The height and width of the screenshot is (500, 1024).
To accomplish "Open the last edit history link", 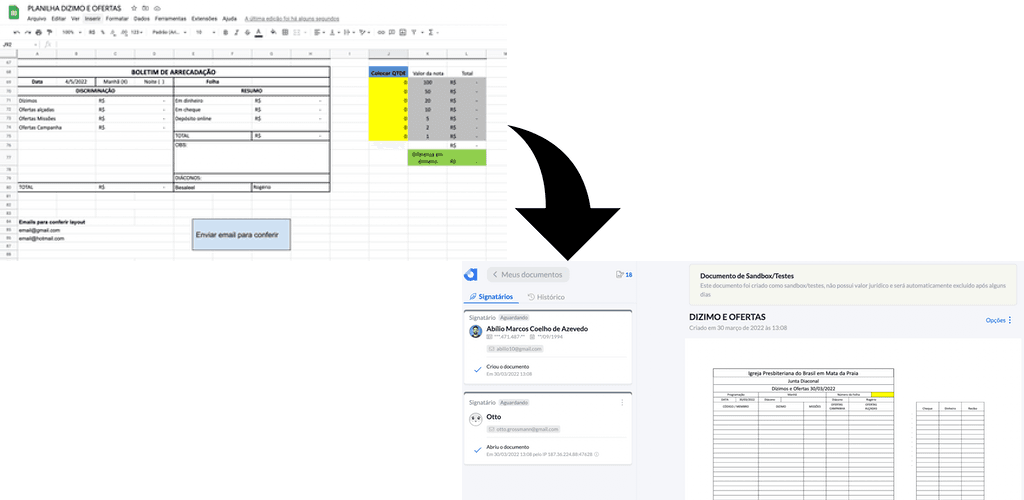I will [292, 19].
